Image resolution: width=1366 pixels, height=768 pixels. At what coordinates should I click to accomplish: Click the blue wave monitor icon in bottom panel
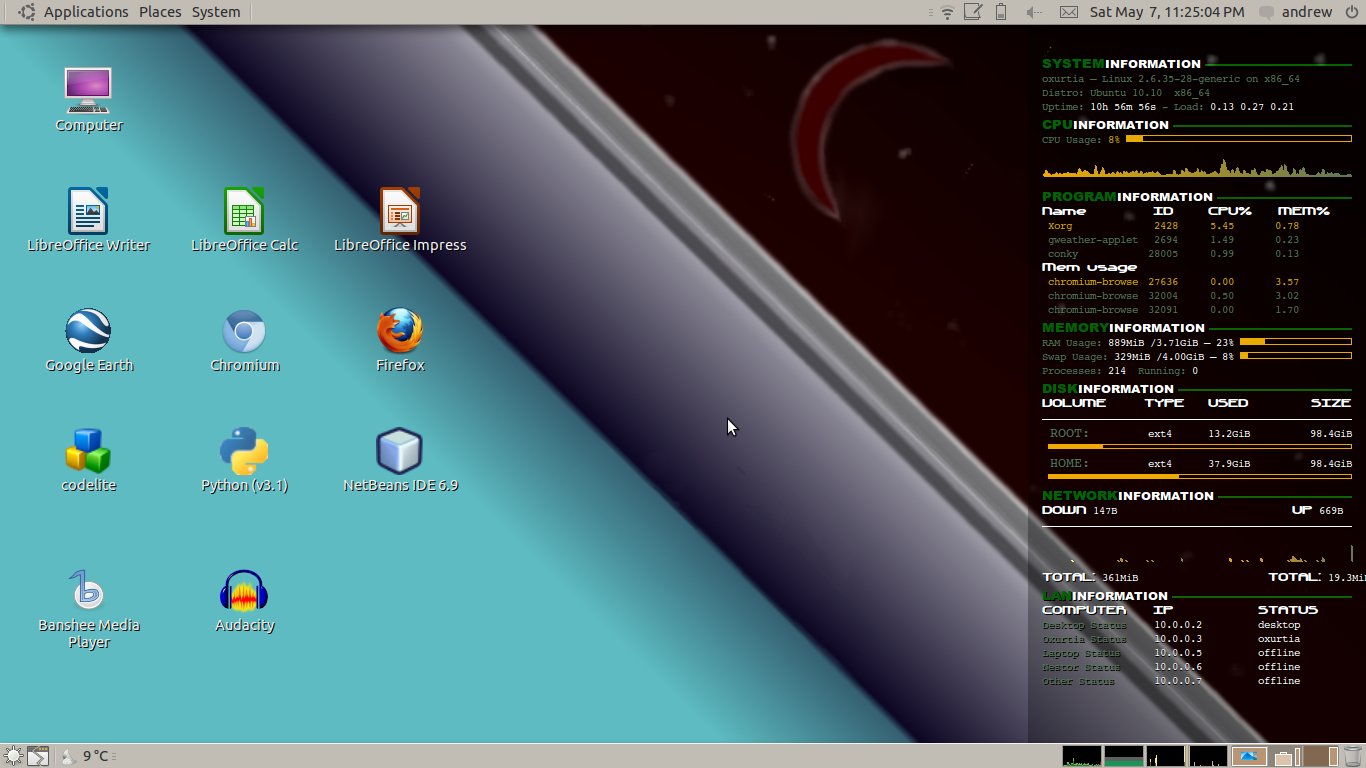coord(1250,756)
